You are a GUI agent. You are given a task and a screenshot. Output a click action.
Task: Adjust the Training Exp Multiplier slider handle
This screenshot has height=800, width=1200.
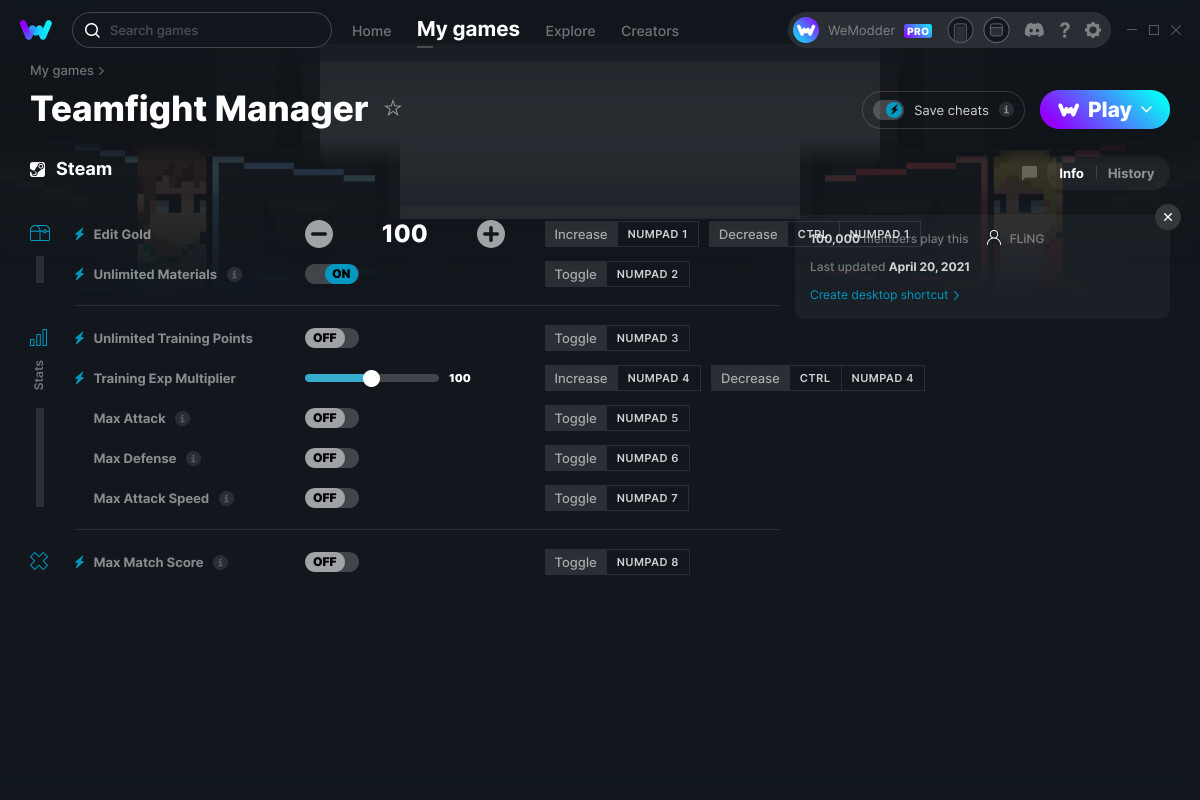coord(372,378)
